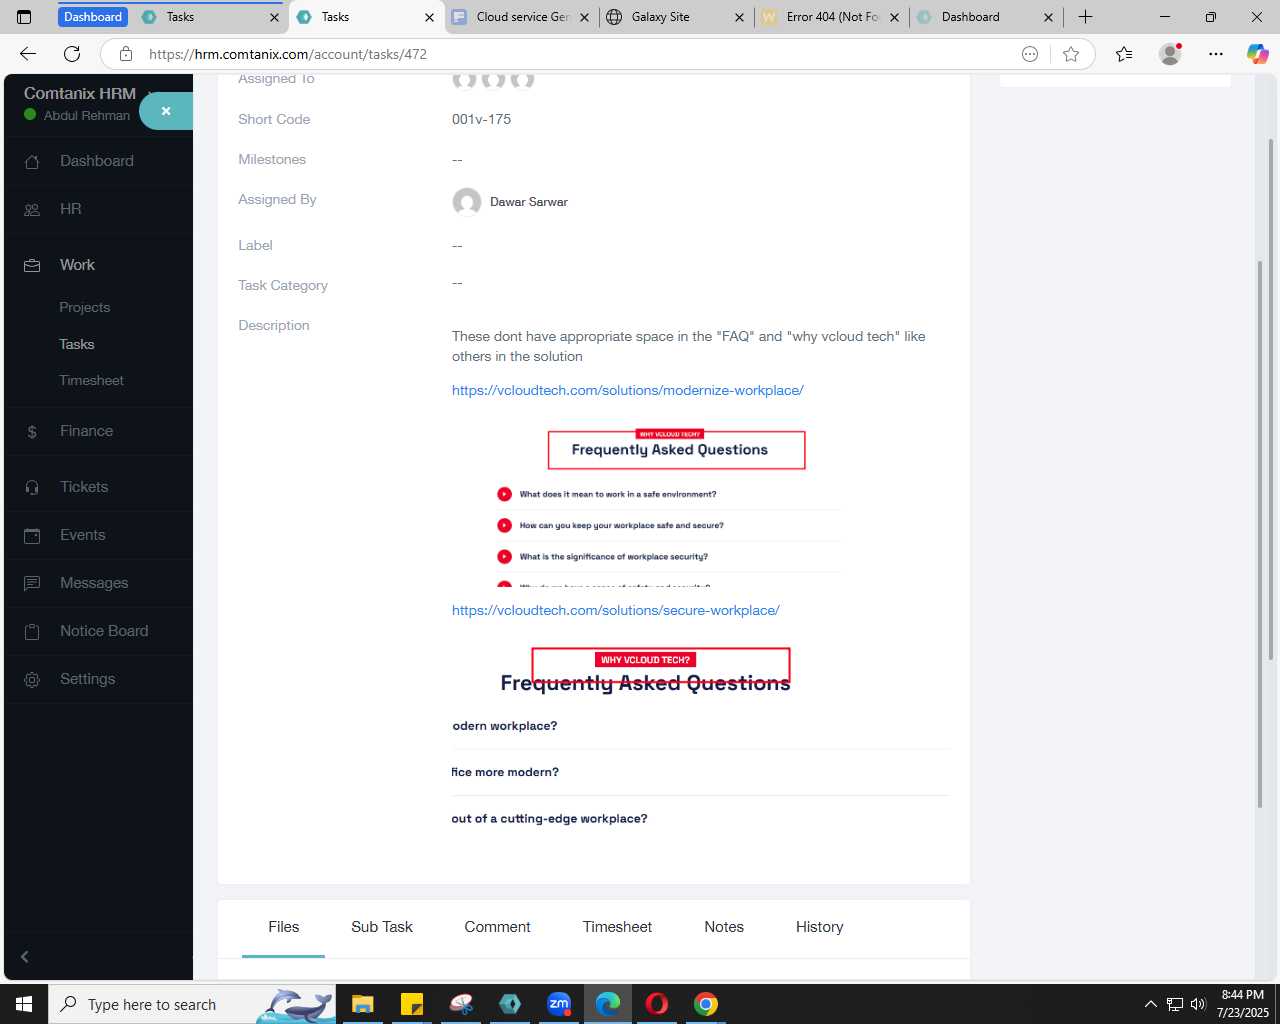Screen dimensions: 1280x1024
Task: Click the address bar URL
Action: click(x=288, y=54)
